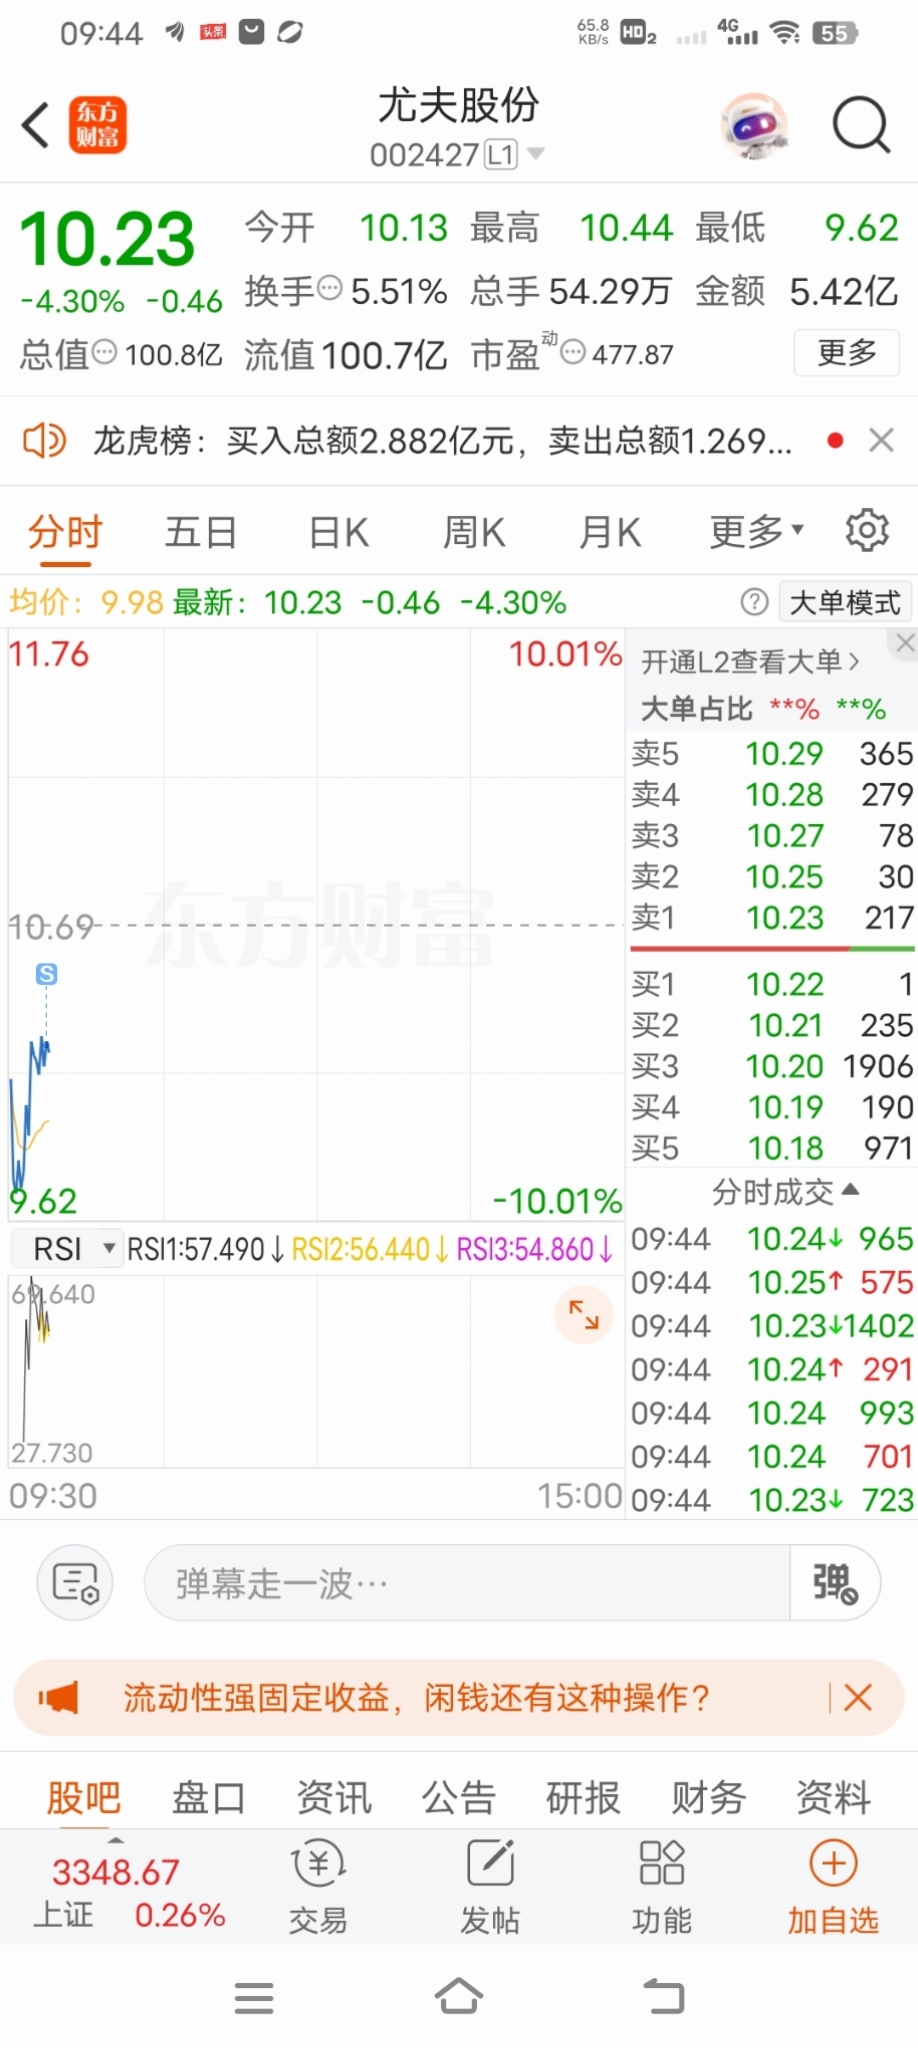This screenshot has width=918, height=2048.
Task: Open the 东方财富 logo icon
Action: coord(98,125)
